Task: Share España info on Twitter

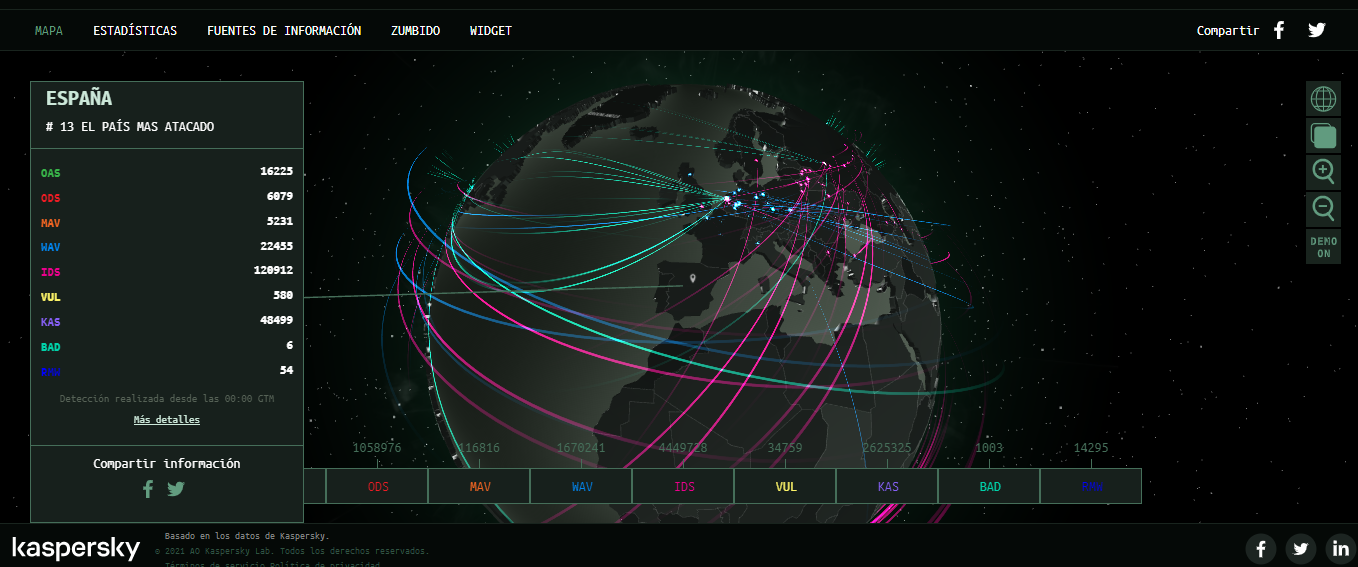Action: point(176,489)
